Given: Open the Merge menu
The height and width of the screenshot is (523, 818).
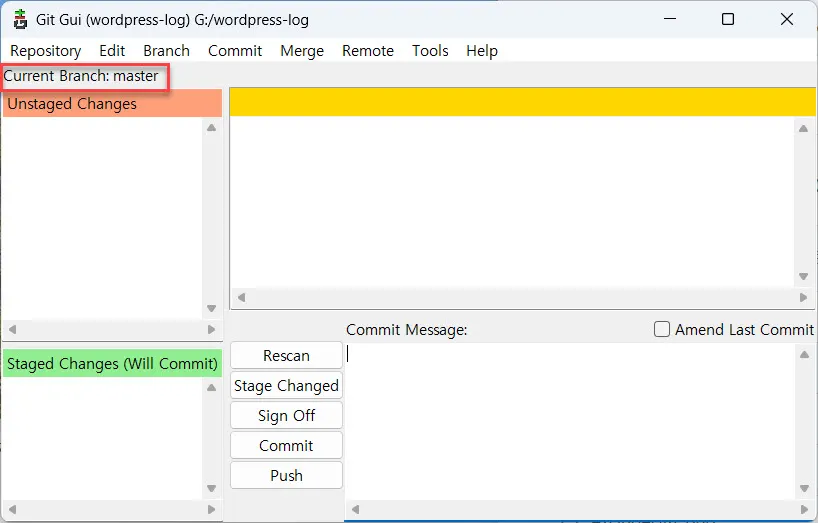Looking at the screenshot, I should 301,51.
